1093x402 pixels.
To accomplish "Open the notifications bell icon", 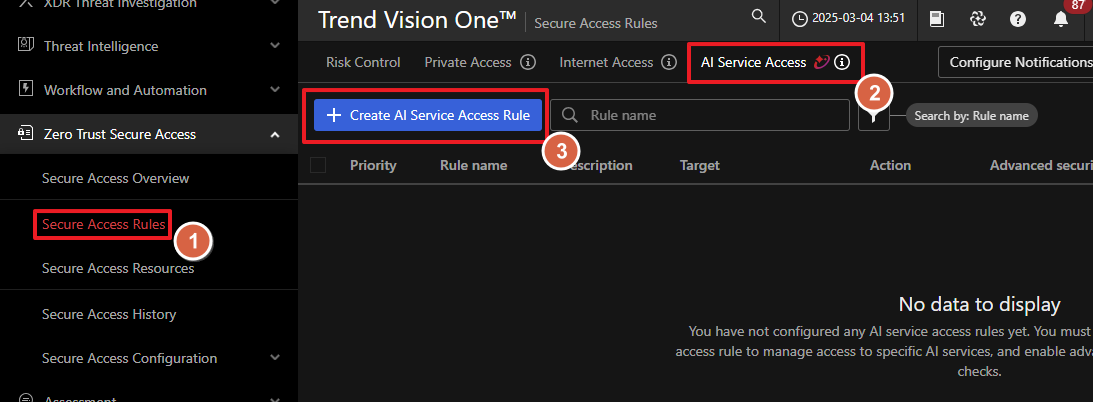I will coord(1060,19).
